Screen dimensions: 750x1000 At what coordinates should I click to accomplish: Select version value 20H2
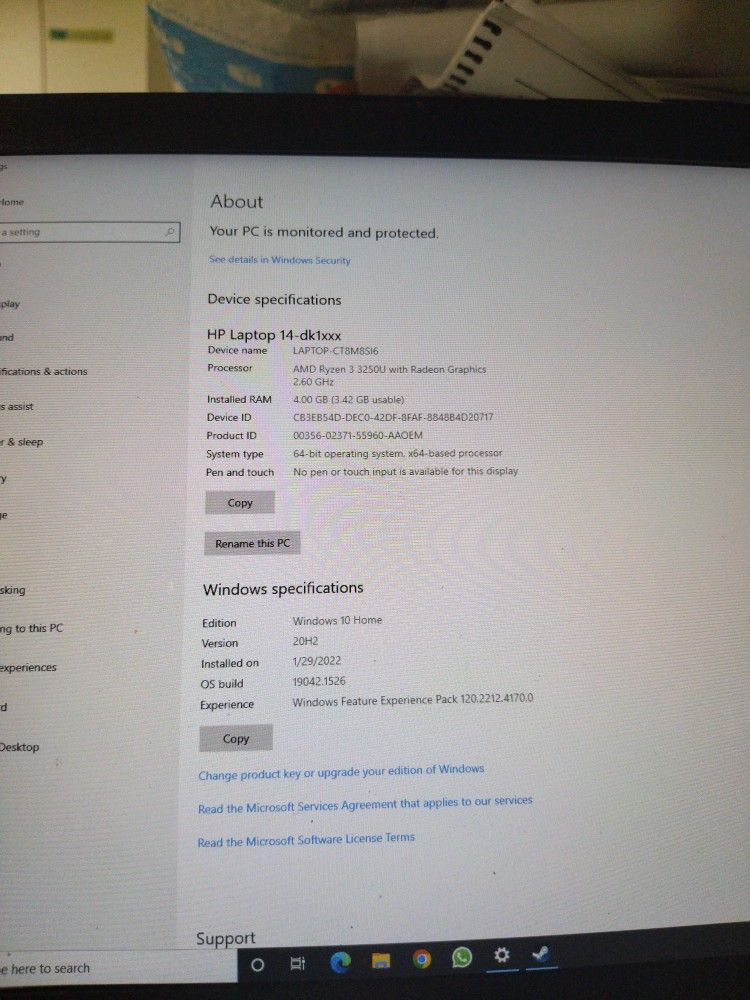coord(305,641)
